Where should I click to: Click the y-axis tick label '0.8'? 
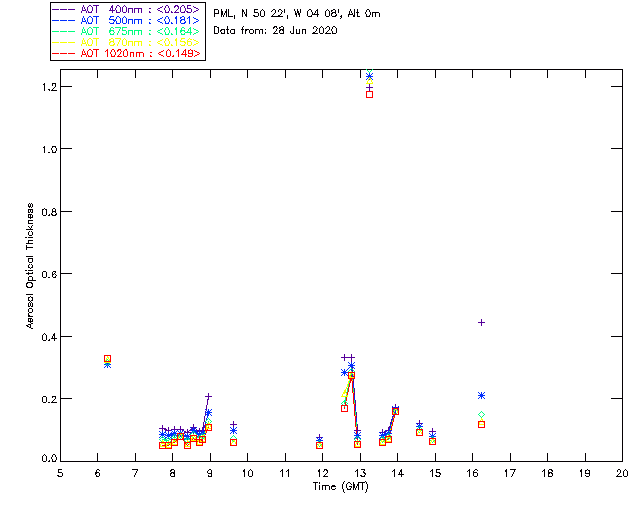pyautogui.click(x=49, y=212)
